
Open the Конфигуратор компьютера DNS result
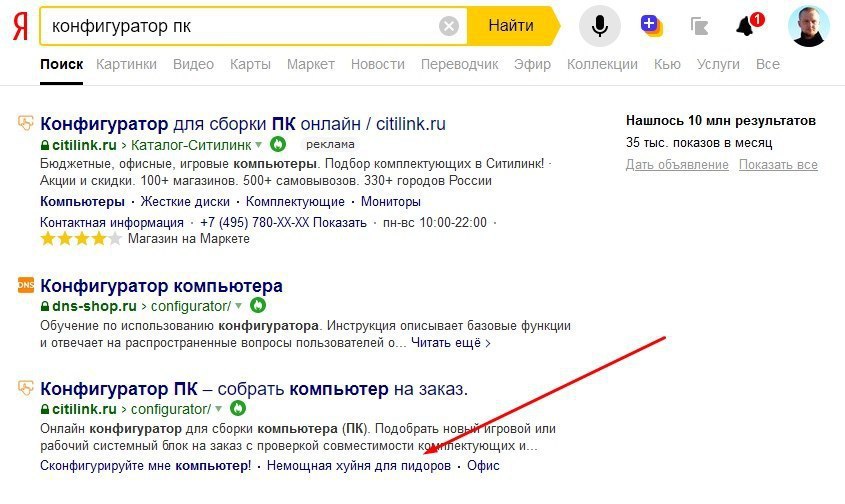161,285
